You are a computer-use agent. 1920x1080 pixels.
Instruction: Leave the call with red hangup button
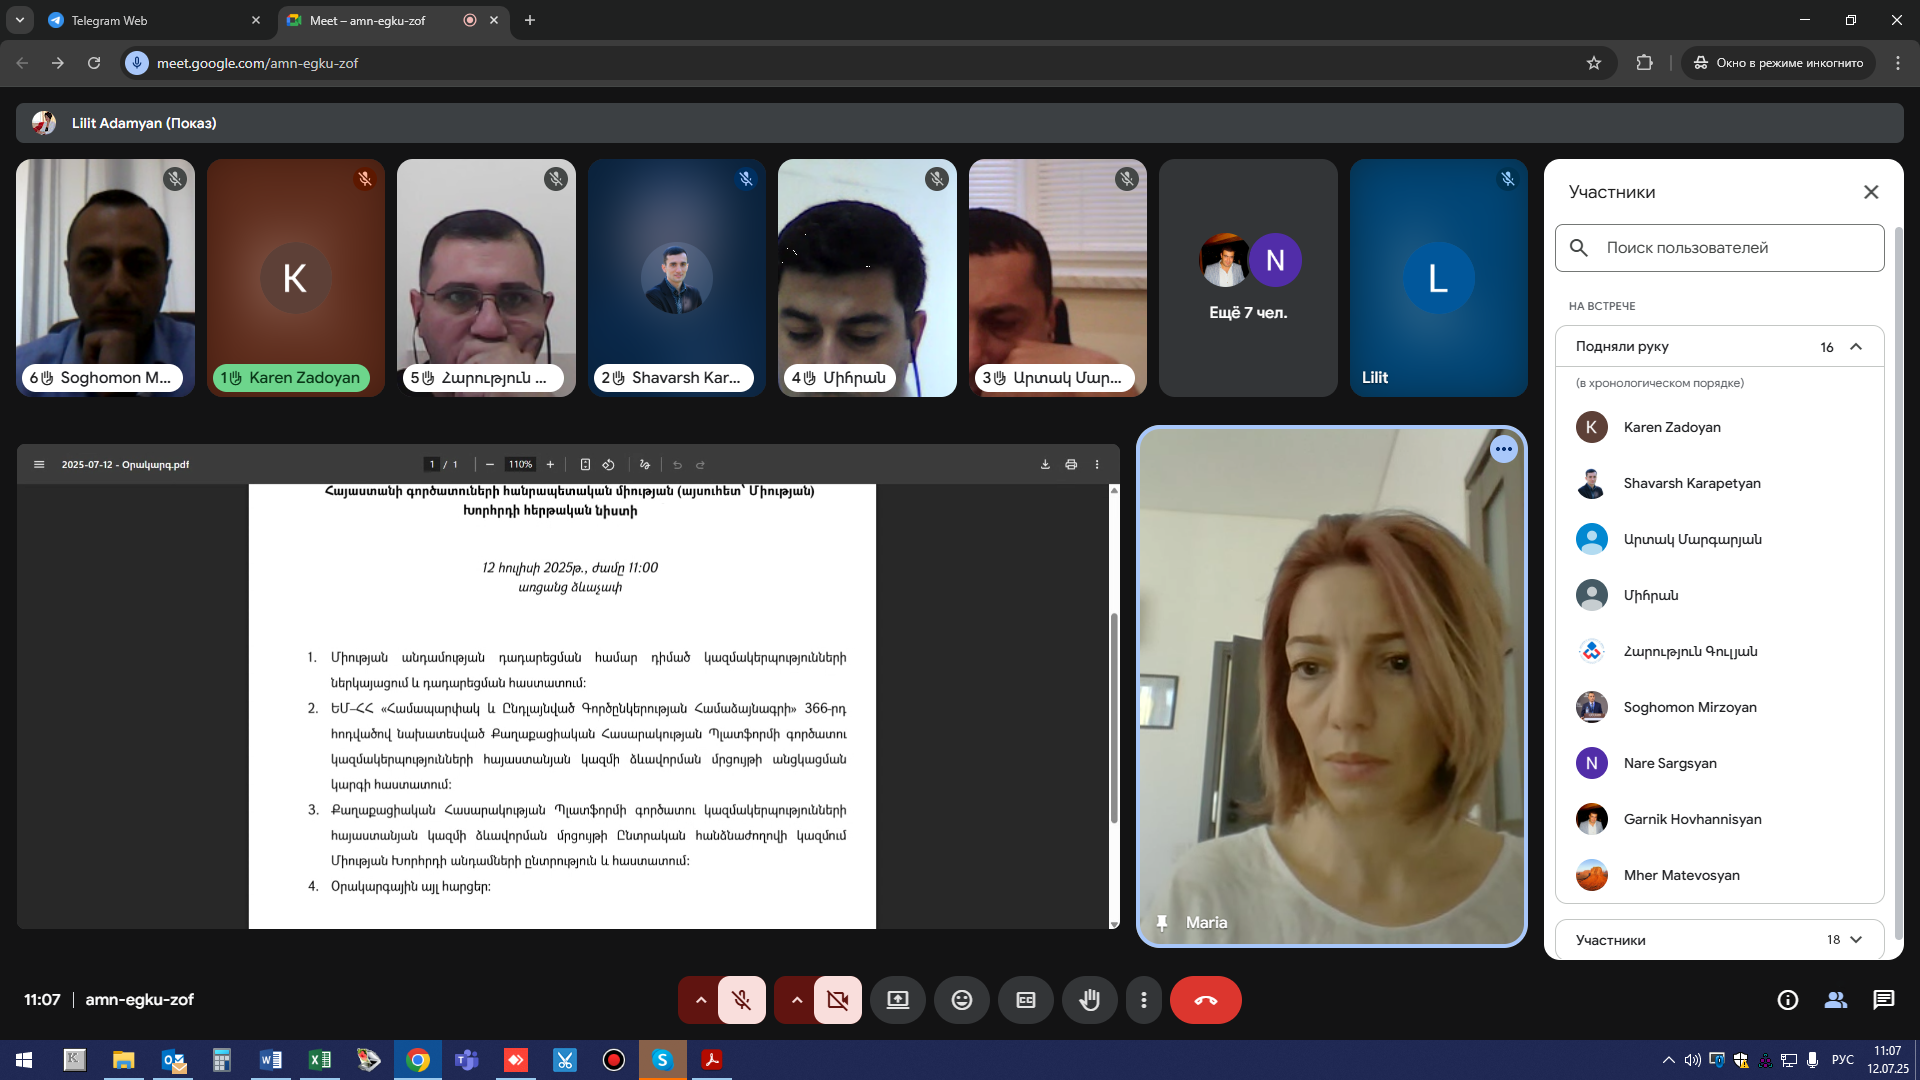click(1206, 1000)
